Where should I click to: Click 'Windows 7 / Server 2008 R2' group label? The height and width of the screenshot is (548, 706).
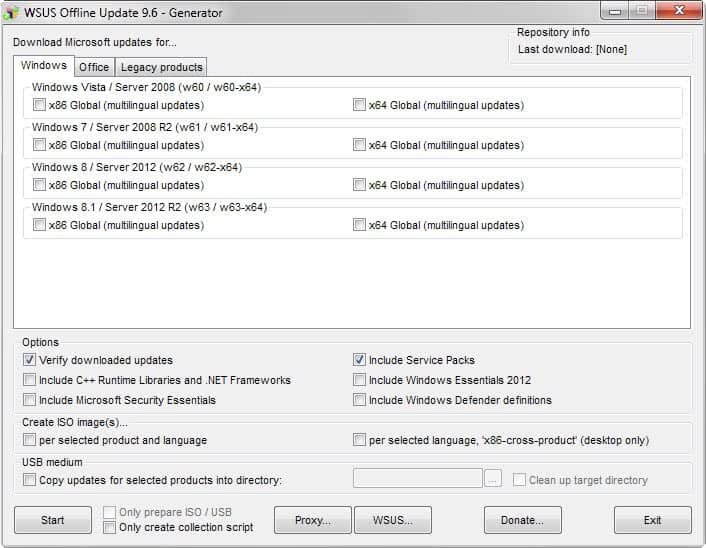coord(145,127)
